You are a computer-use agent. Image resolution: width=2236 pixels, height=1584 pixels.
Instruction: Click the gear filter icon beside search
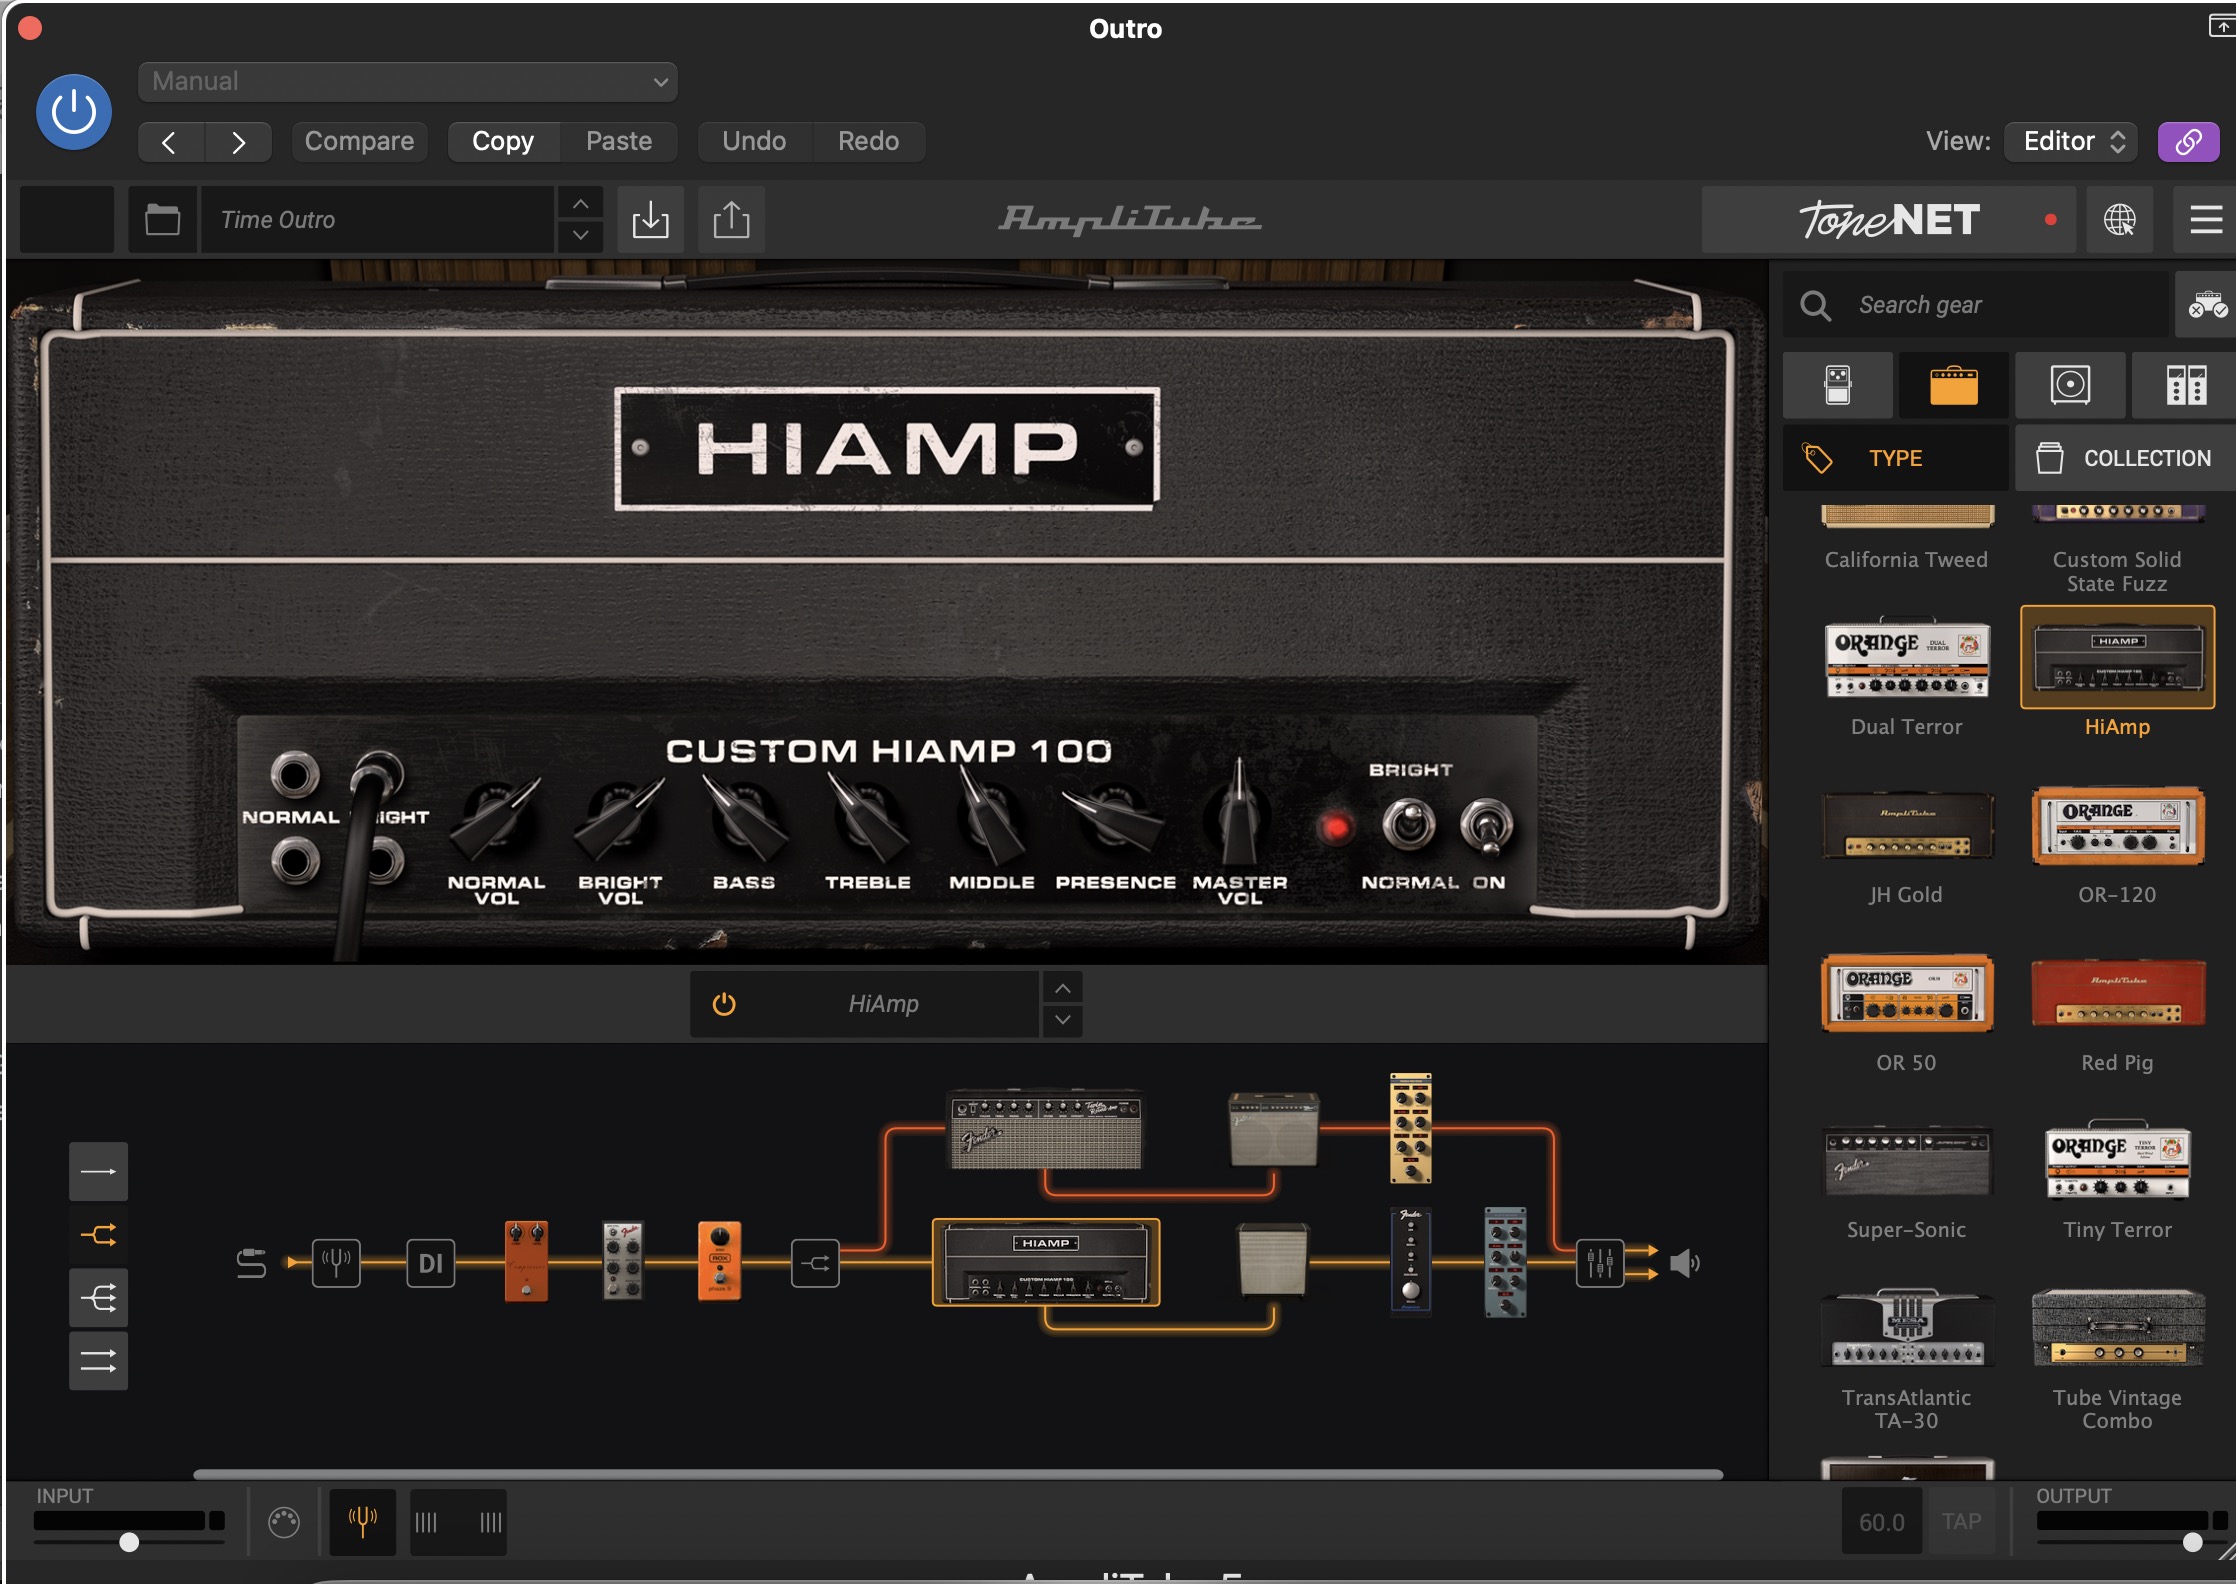pyautogui.click(x=2206, y=304)
